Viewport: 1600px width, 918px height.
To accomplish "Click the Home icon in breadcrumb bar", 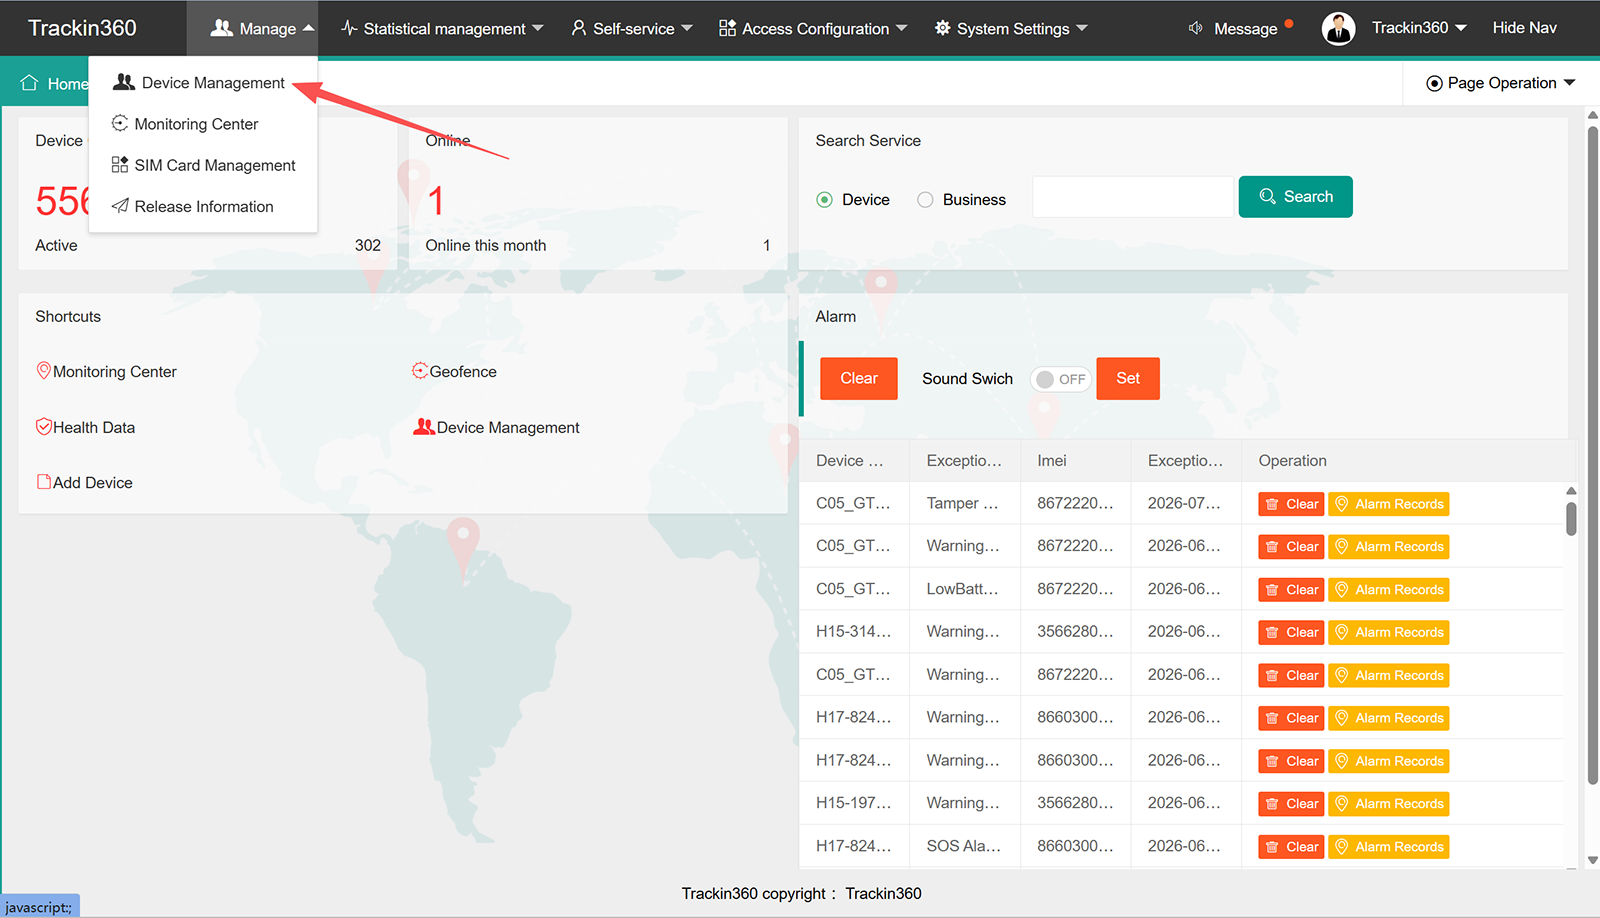I will pyautogui.click(x=29, y=83).
